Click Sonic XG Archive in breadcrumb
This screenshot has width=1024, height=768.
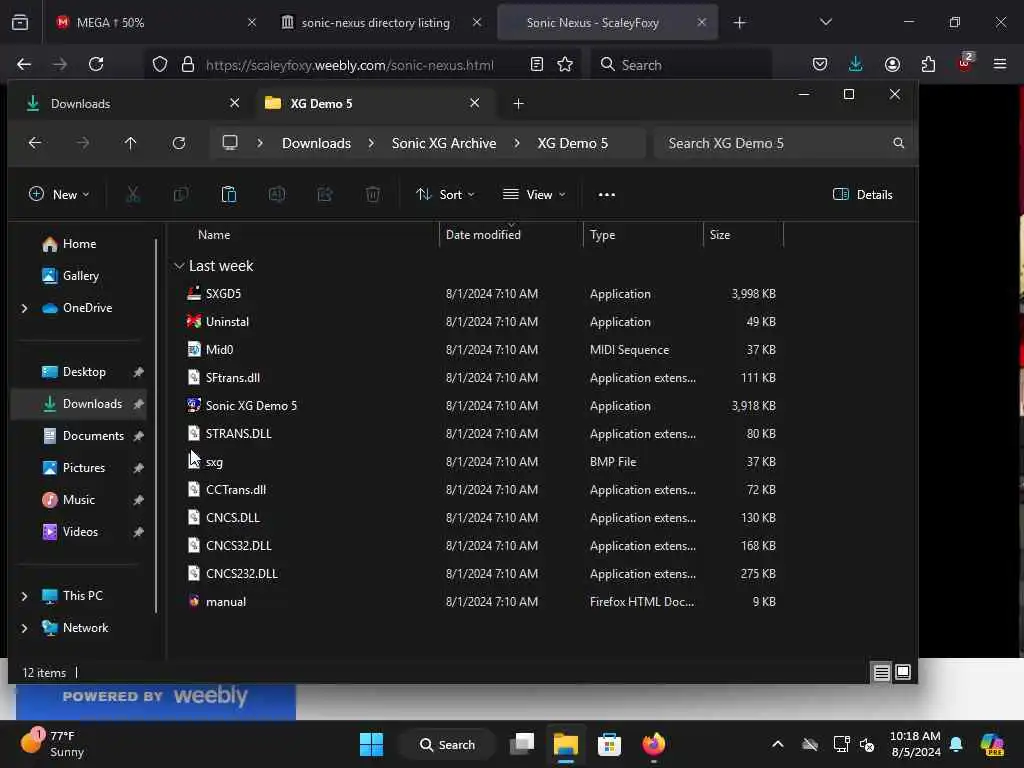(443, 142)
